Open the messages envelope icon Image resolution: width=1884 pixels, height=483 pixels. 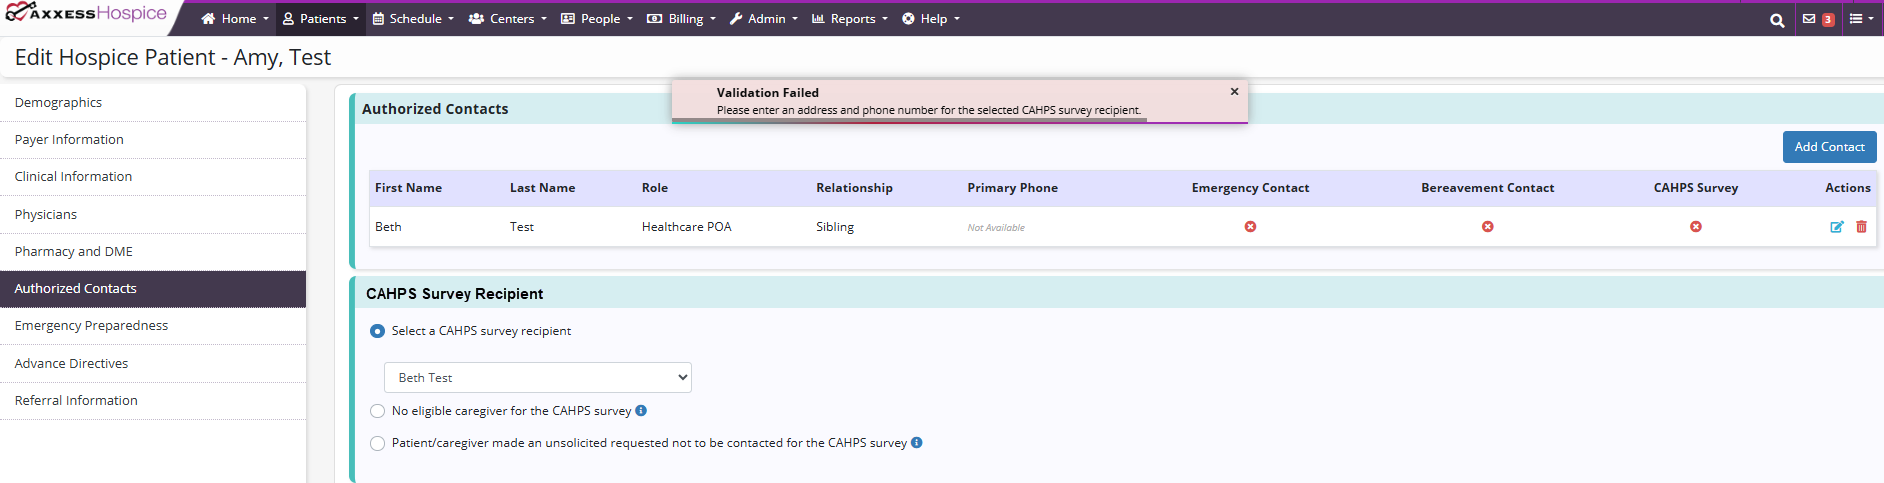click(x=1809, y=19)
